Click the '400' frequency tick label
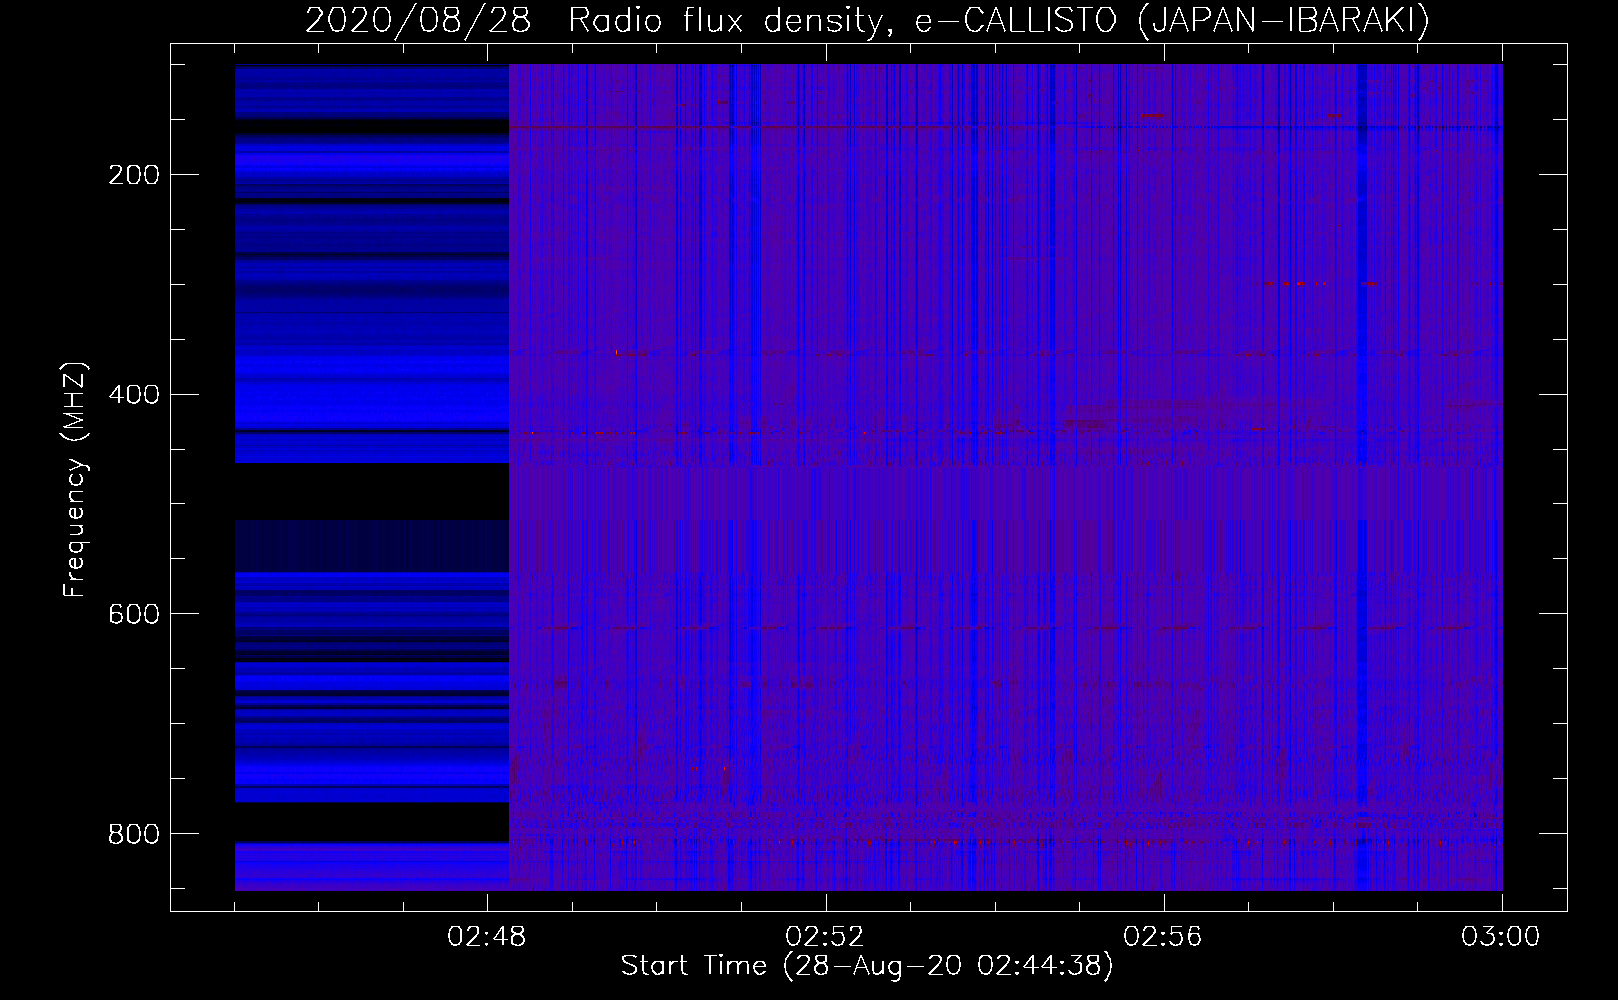 pos(134,395)
